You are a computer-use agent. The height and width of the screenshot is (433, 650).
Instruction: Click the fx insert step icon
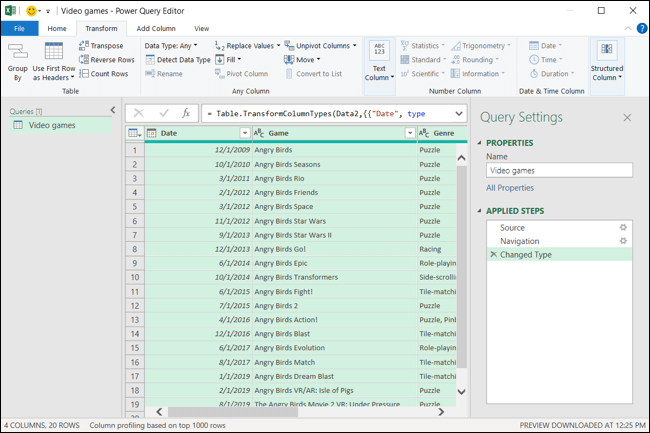click(x=186, y=113)
